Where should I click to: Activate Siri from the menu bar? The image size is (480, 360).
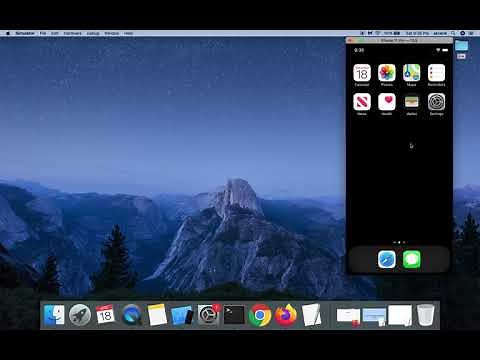462,33
